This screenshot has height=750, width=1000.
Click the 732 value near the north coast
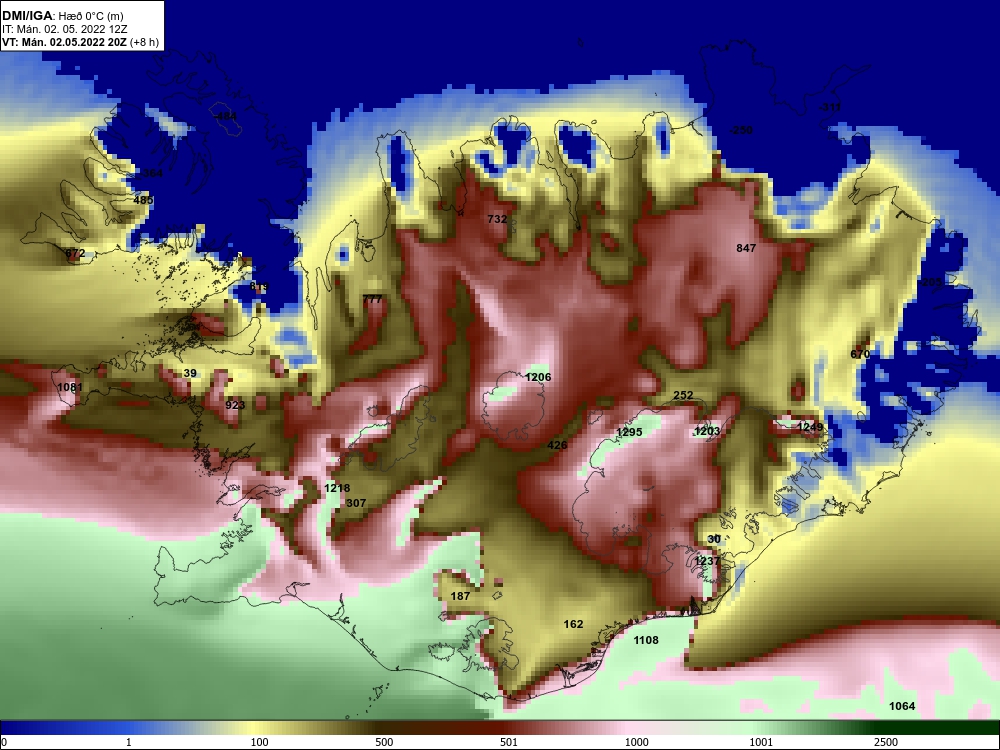coord(497,219)
